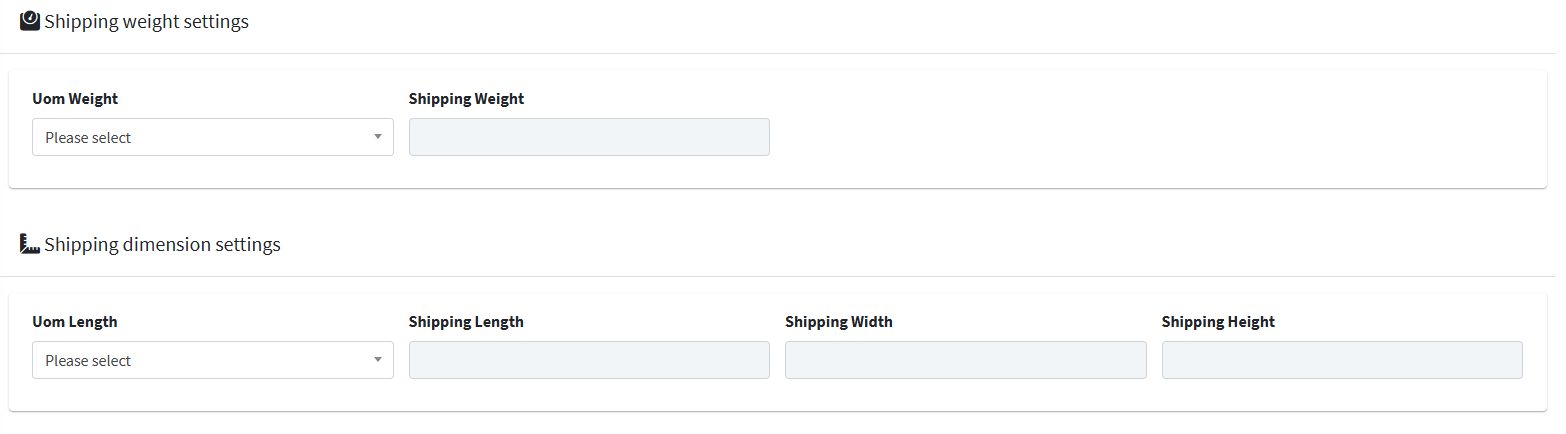This screenshot has width=1566, height=434.
Task: Click the 'Shipping Length' field label
Action: click(x=467, y=322)
